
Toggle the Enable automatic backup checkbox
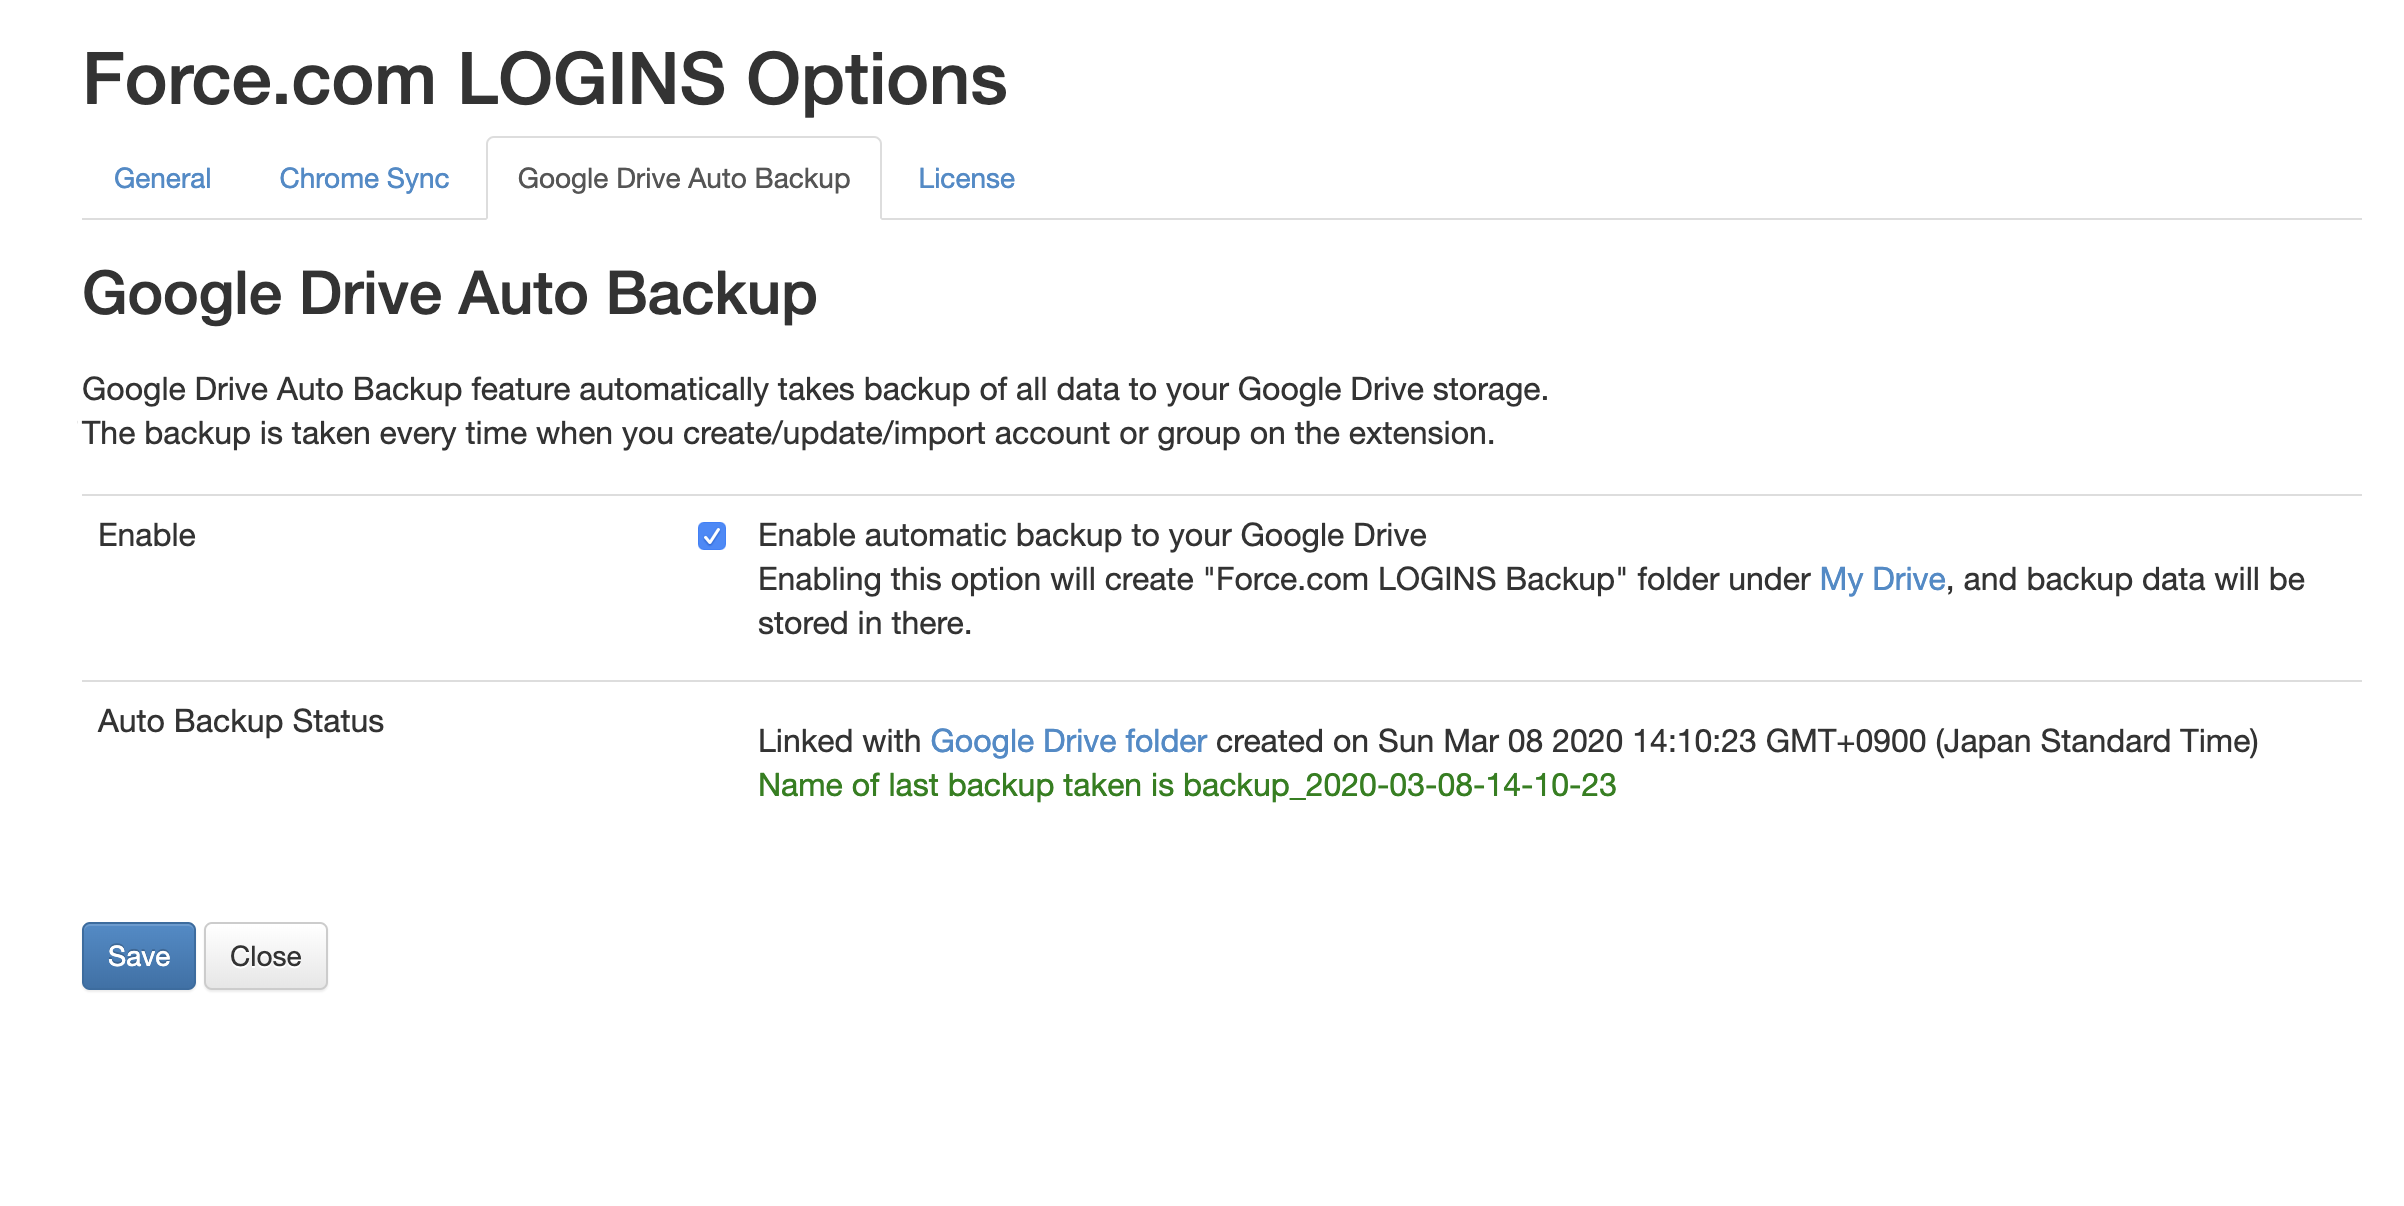[712, 536]
